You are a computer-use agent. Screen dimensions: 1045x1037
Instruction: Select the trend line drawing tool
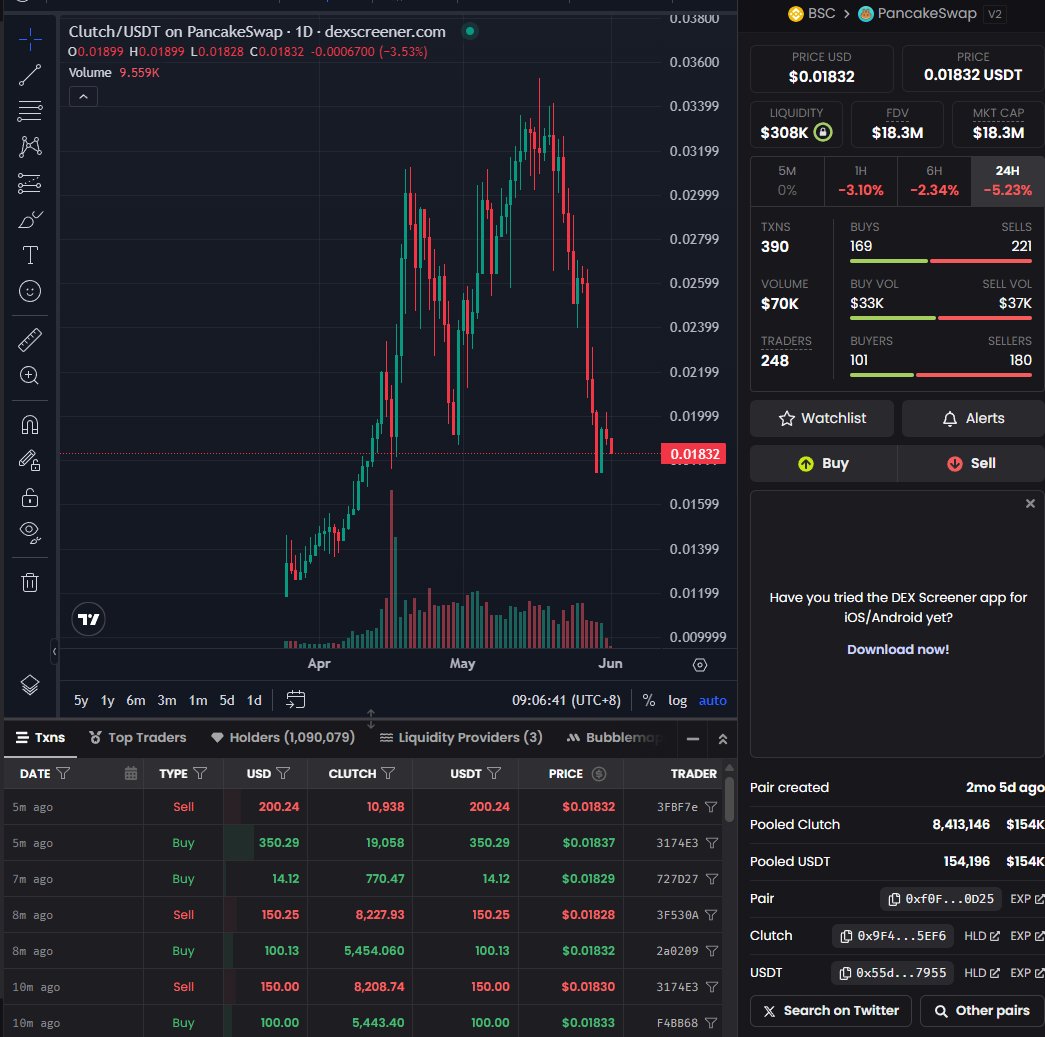pos(30,75)
